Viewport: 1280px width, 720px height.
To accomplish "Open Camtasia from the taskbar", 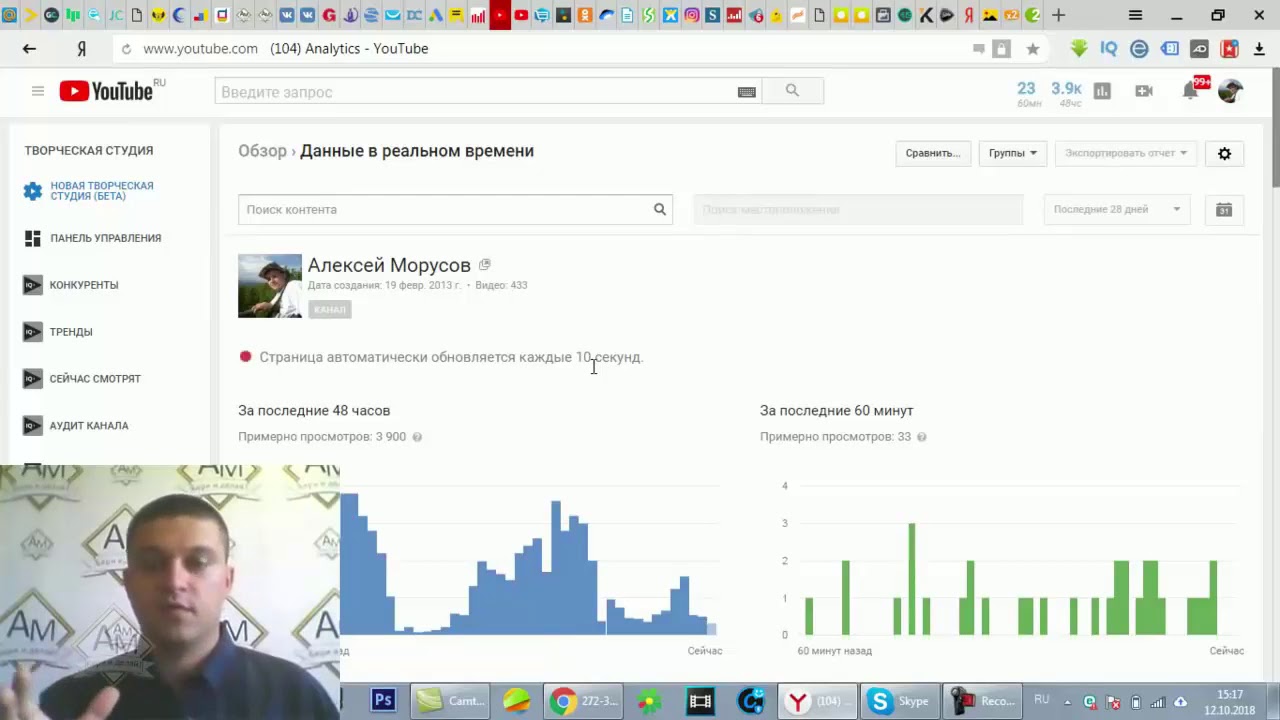I will pyautogui.click(x=451, y=701).
